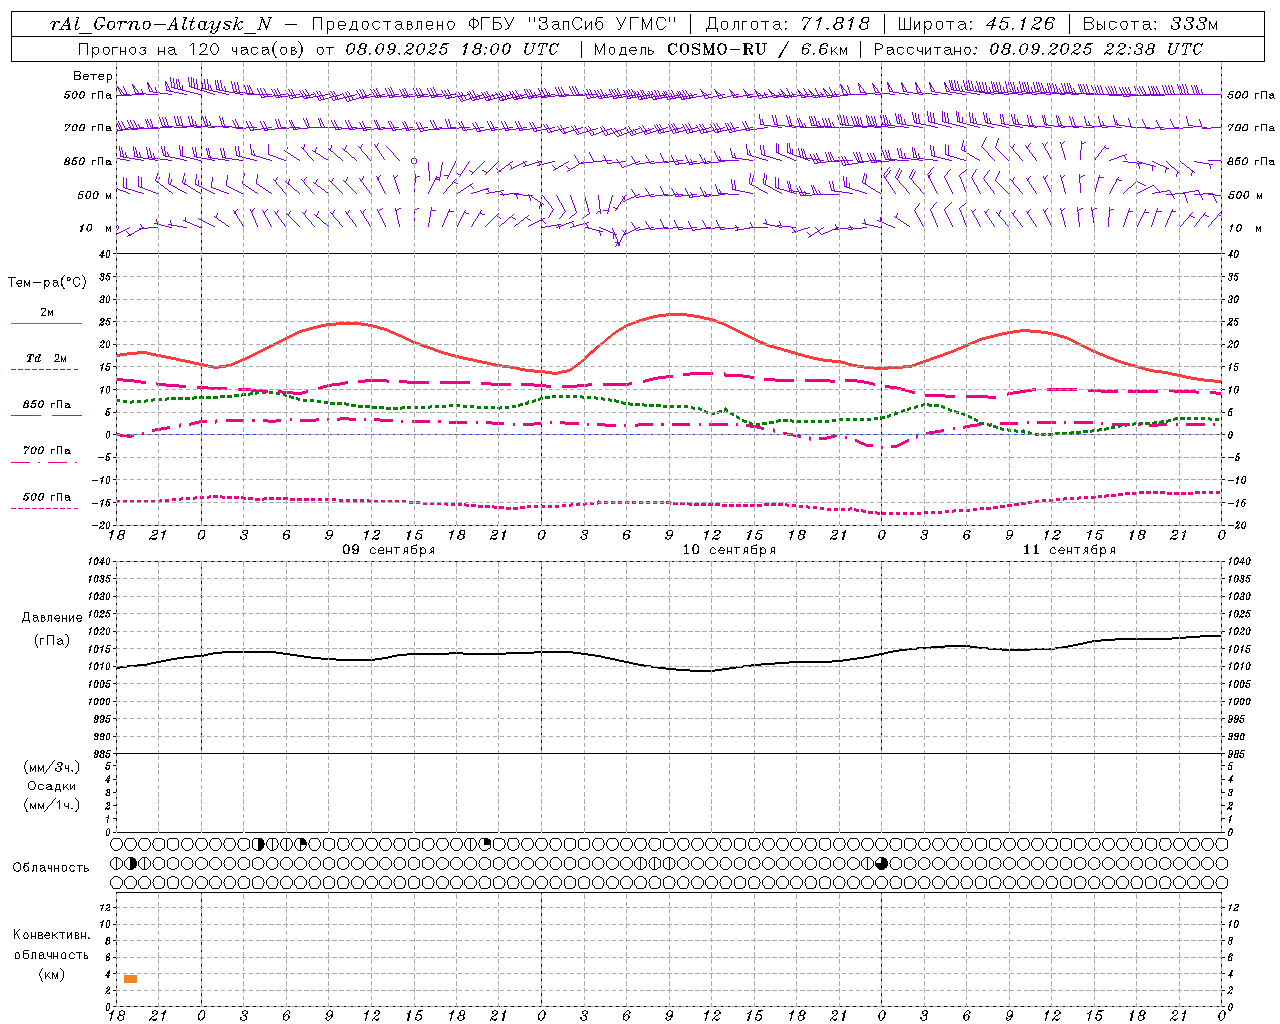Click the Давление panel label
This screenshot has width=1280, height=1024.
(52, 618)
